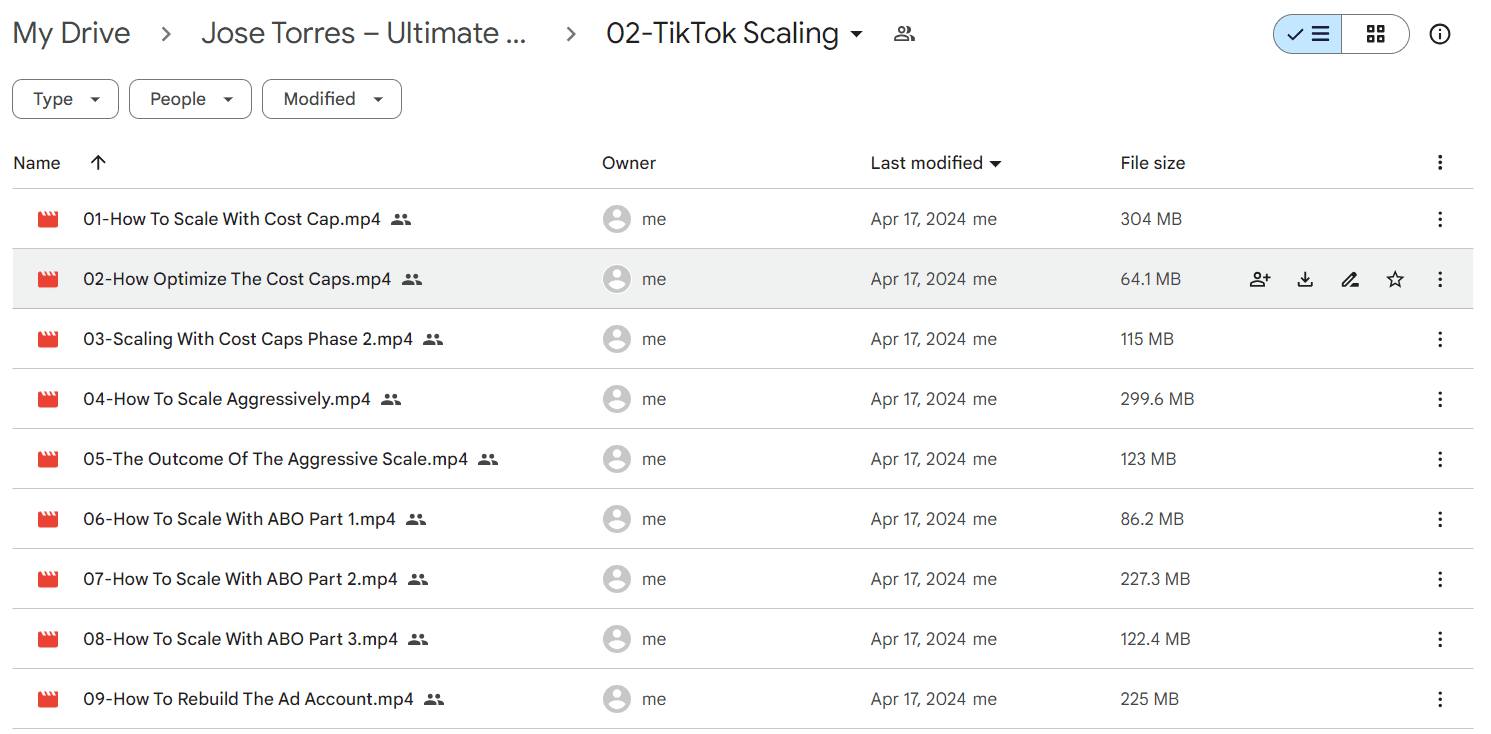Select file 02-How Optimize The Cost Caps.mp4
The height and width of the screenshot is (734, 1491).
(x=237, y=279)
